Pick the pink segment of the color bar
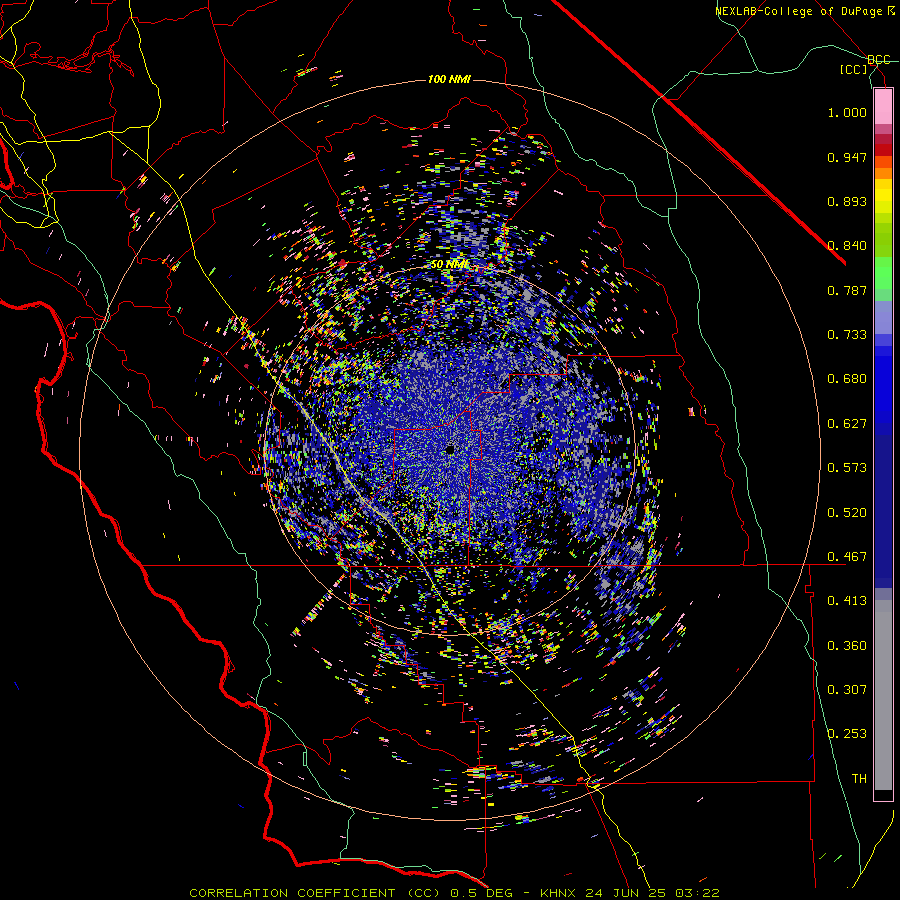 883,107
